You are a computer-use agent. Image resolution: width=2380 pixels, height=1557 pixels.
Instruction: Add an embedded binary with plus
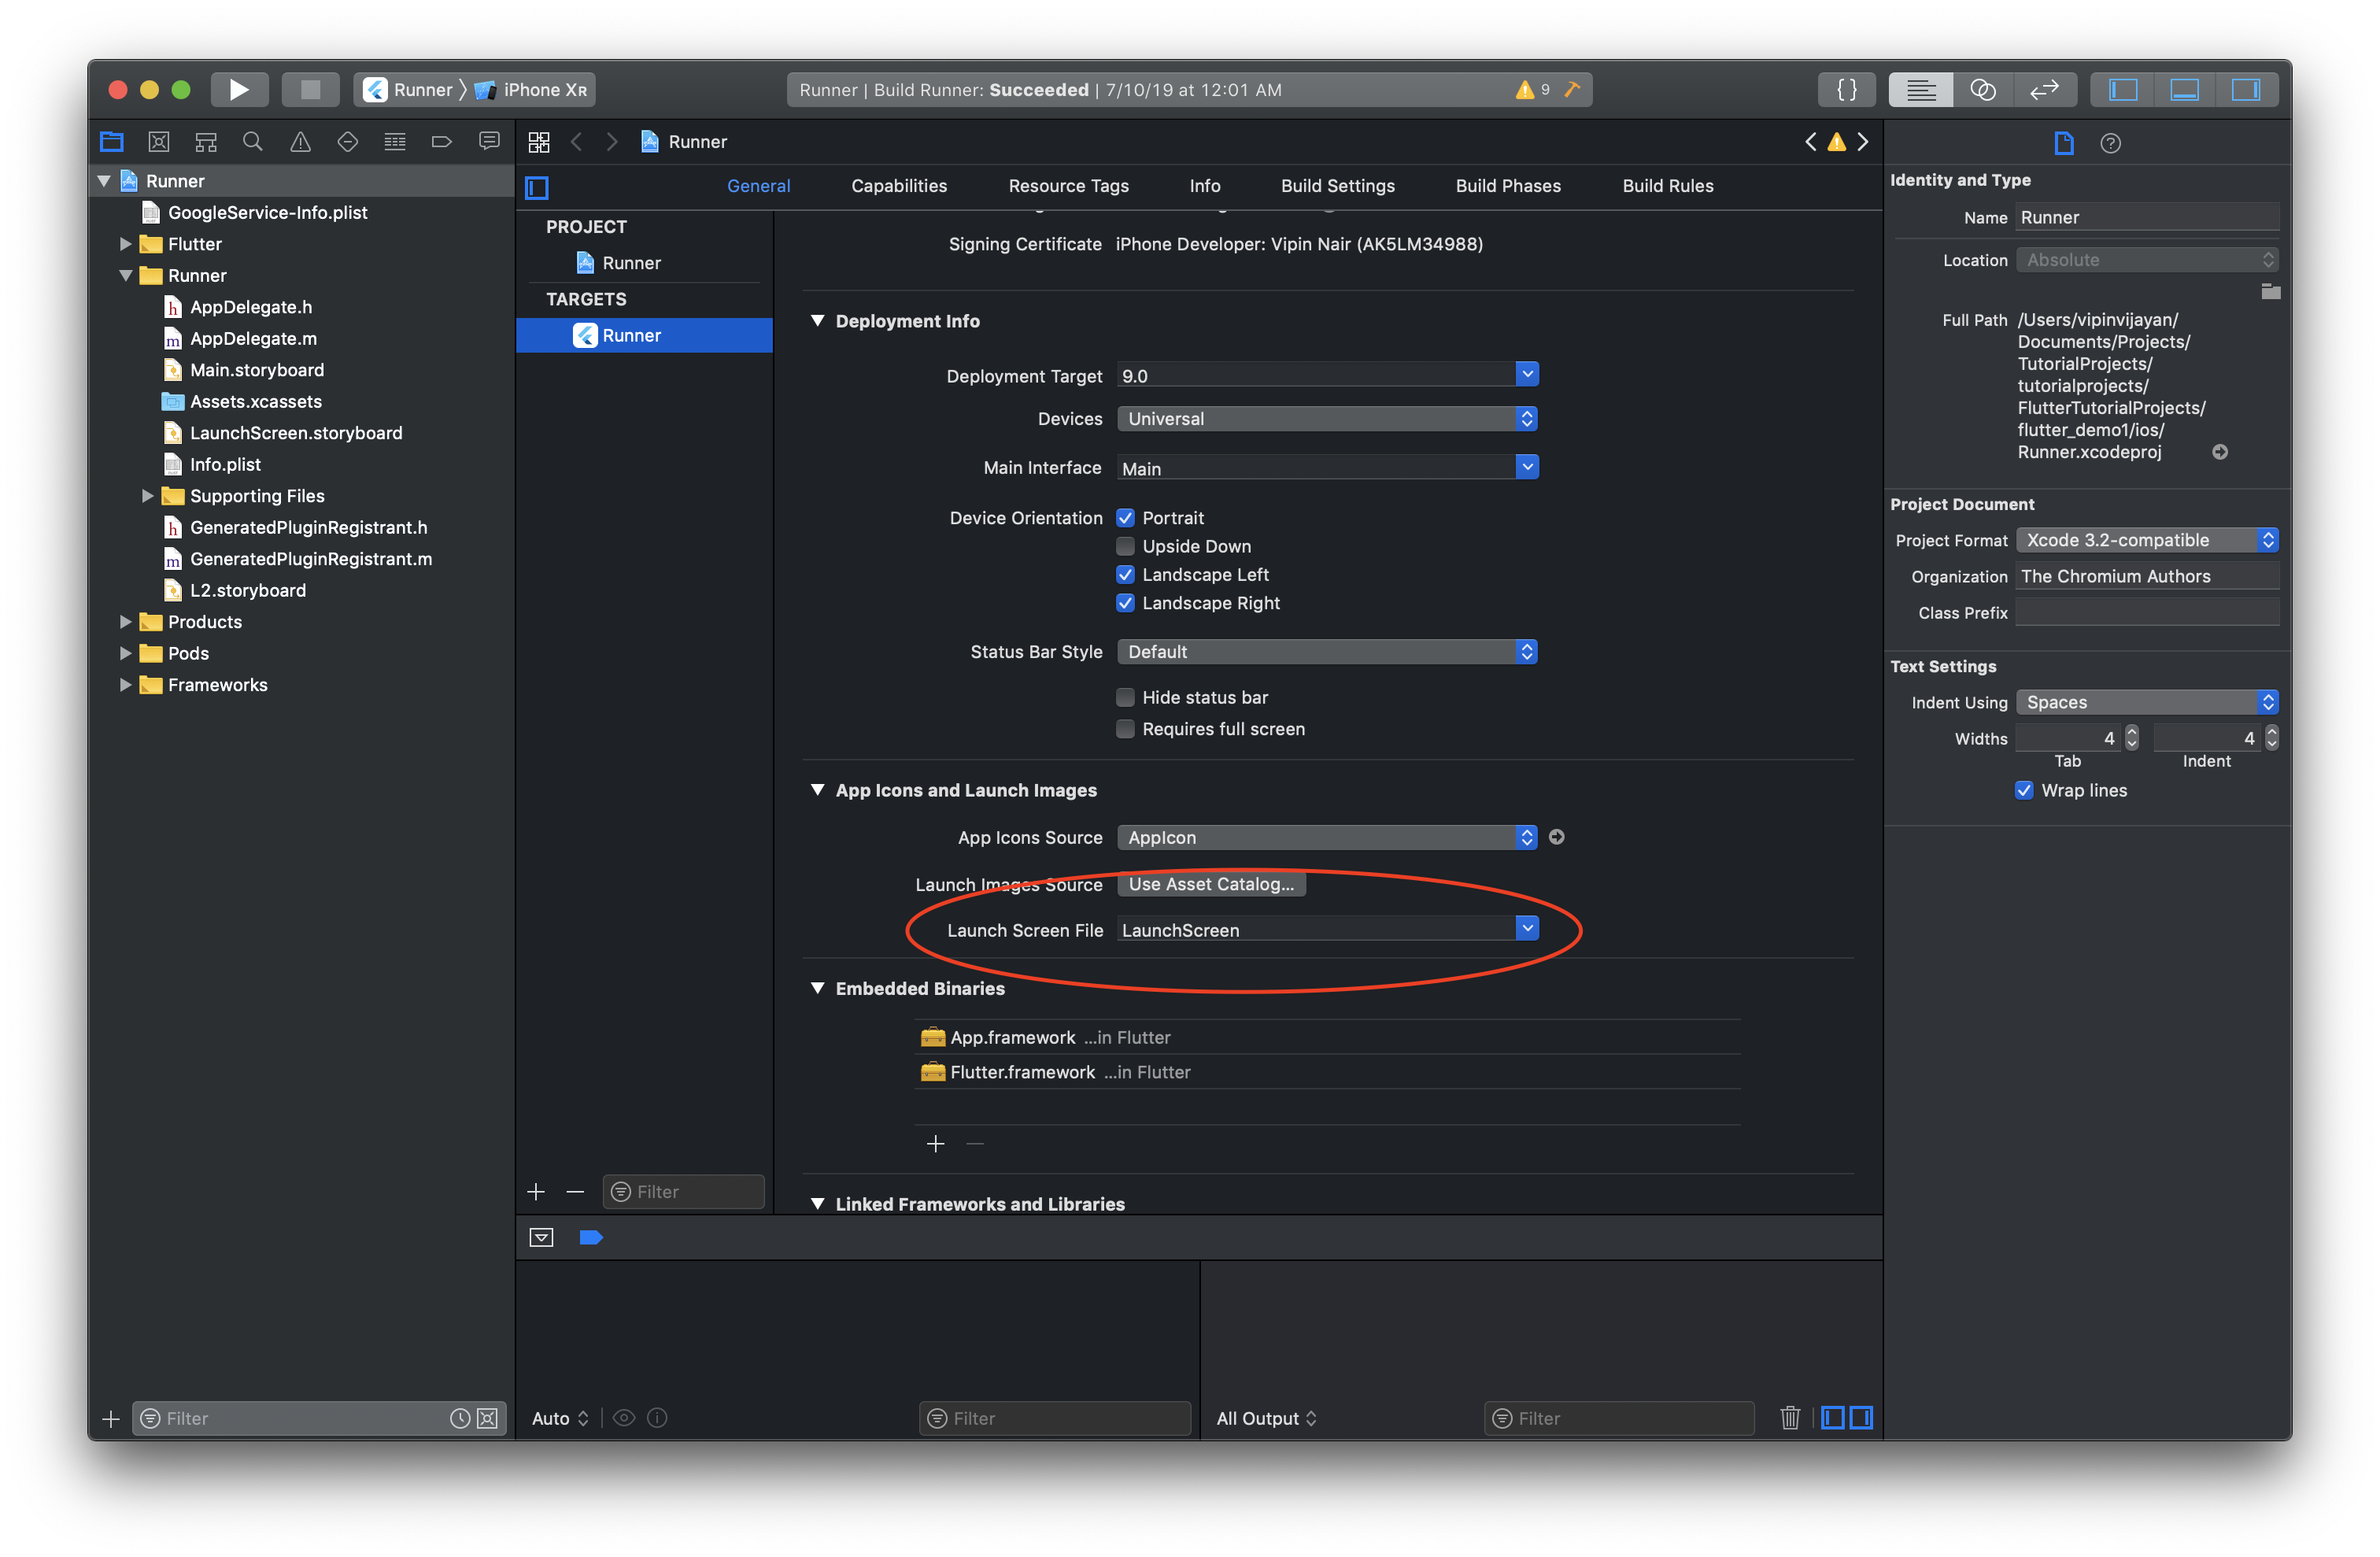[935, 1144]
